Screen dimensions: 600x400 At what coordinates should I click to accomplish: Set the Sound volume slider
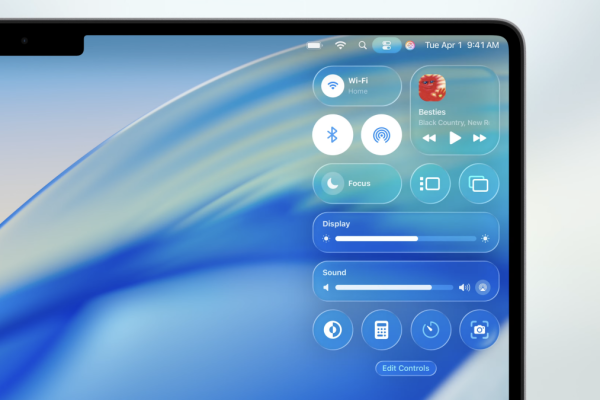[394, 287]
